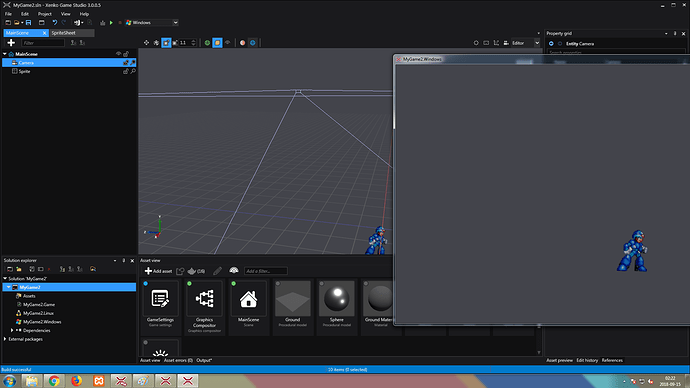
Task: Collapse the MyGame2 package node
Action: pos(8,287)
